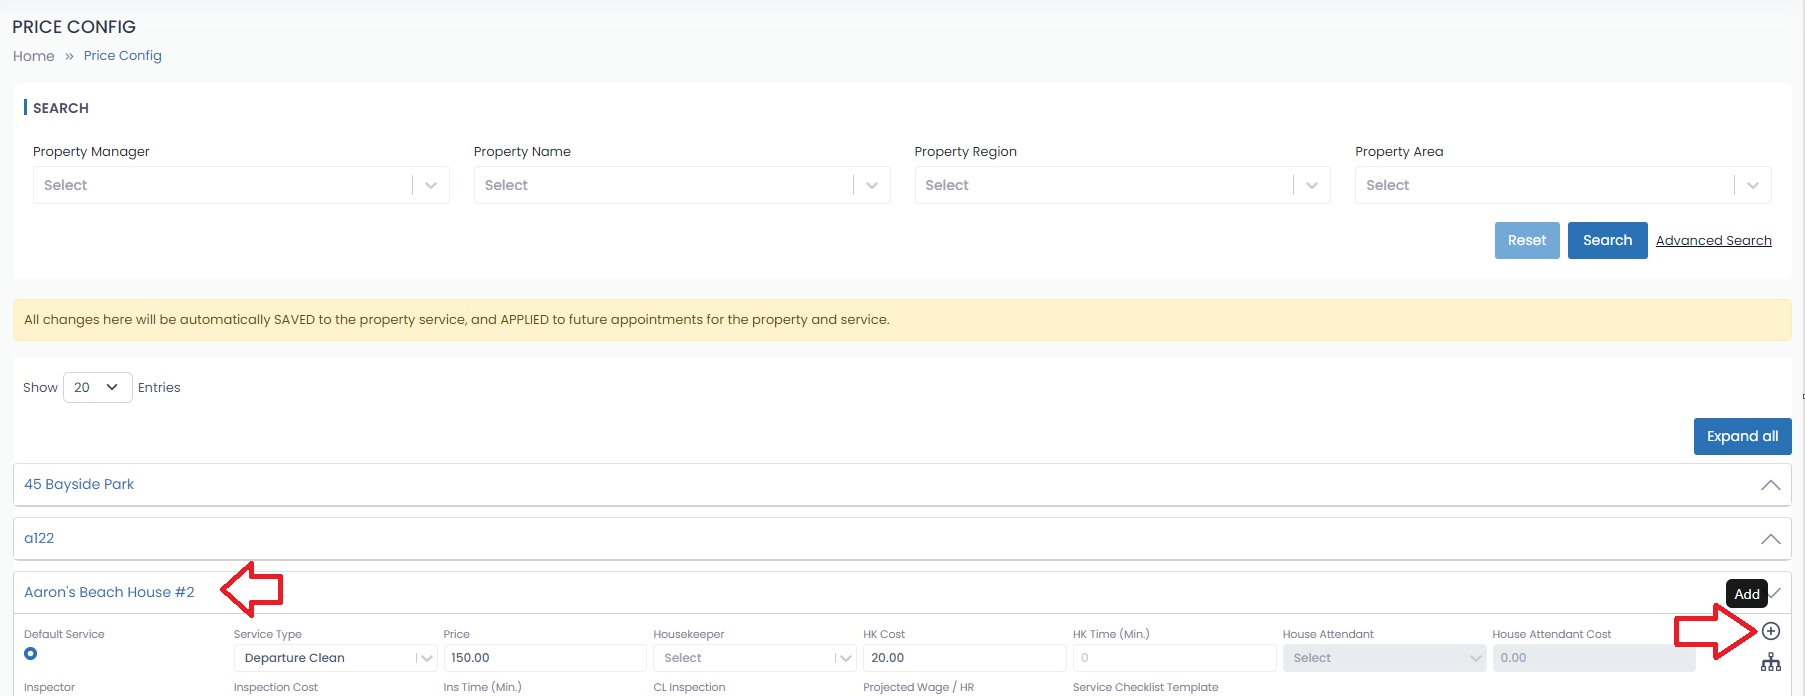Viewport: 1805px width, 696px height.
Task: Go to Home breadcrumb
Action: (x=34, y=56)
